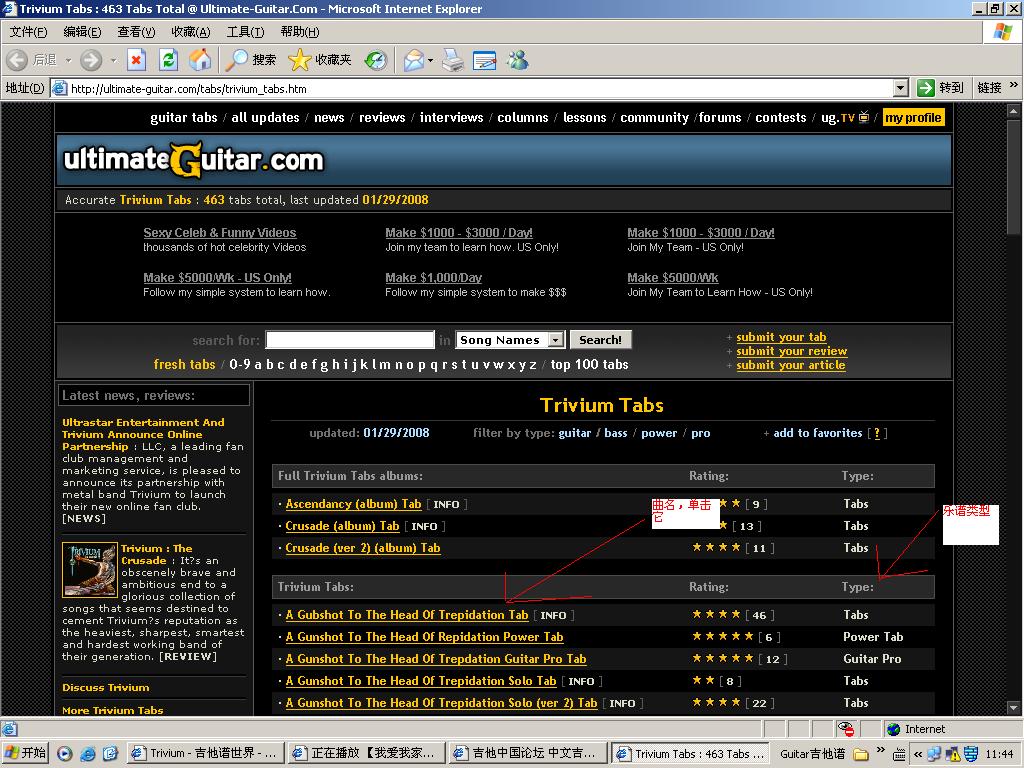
Task: Click submit your tab link
Action: coord(781,337)
